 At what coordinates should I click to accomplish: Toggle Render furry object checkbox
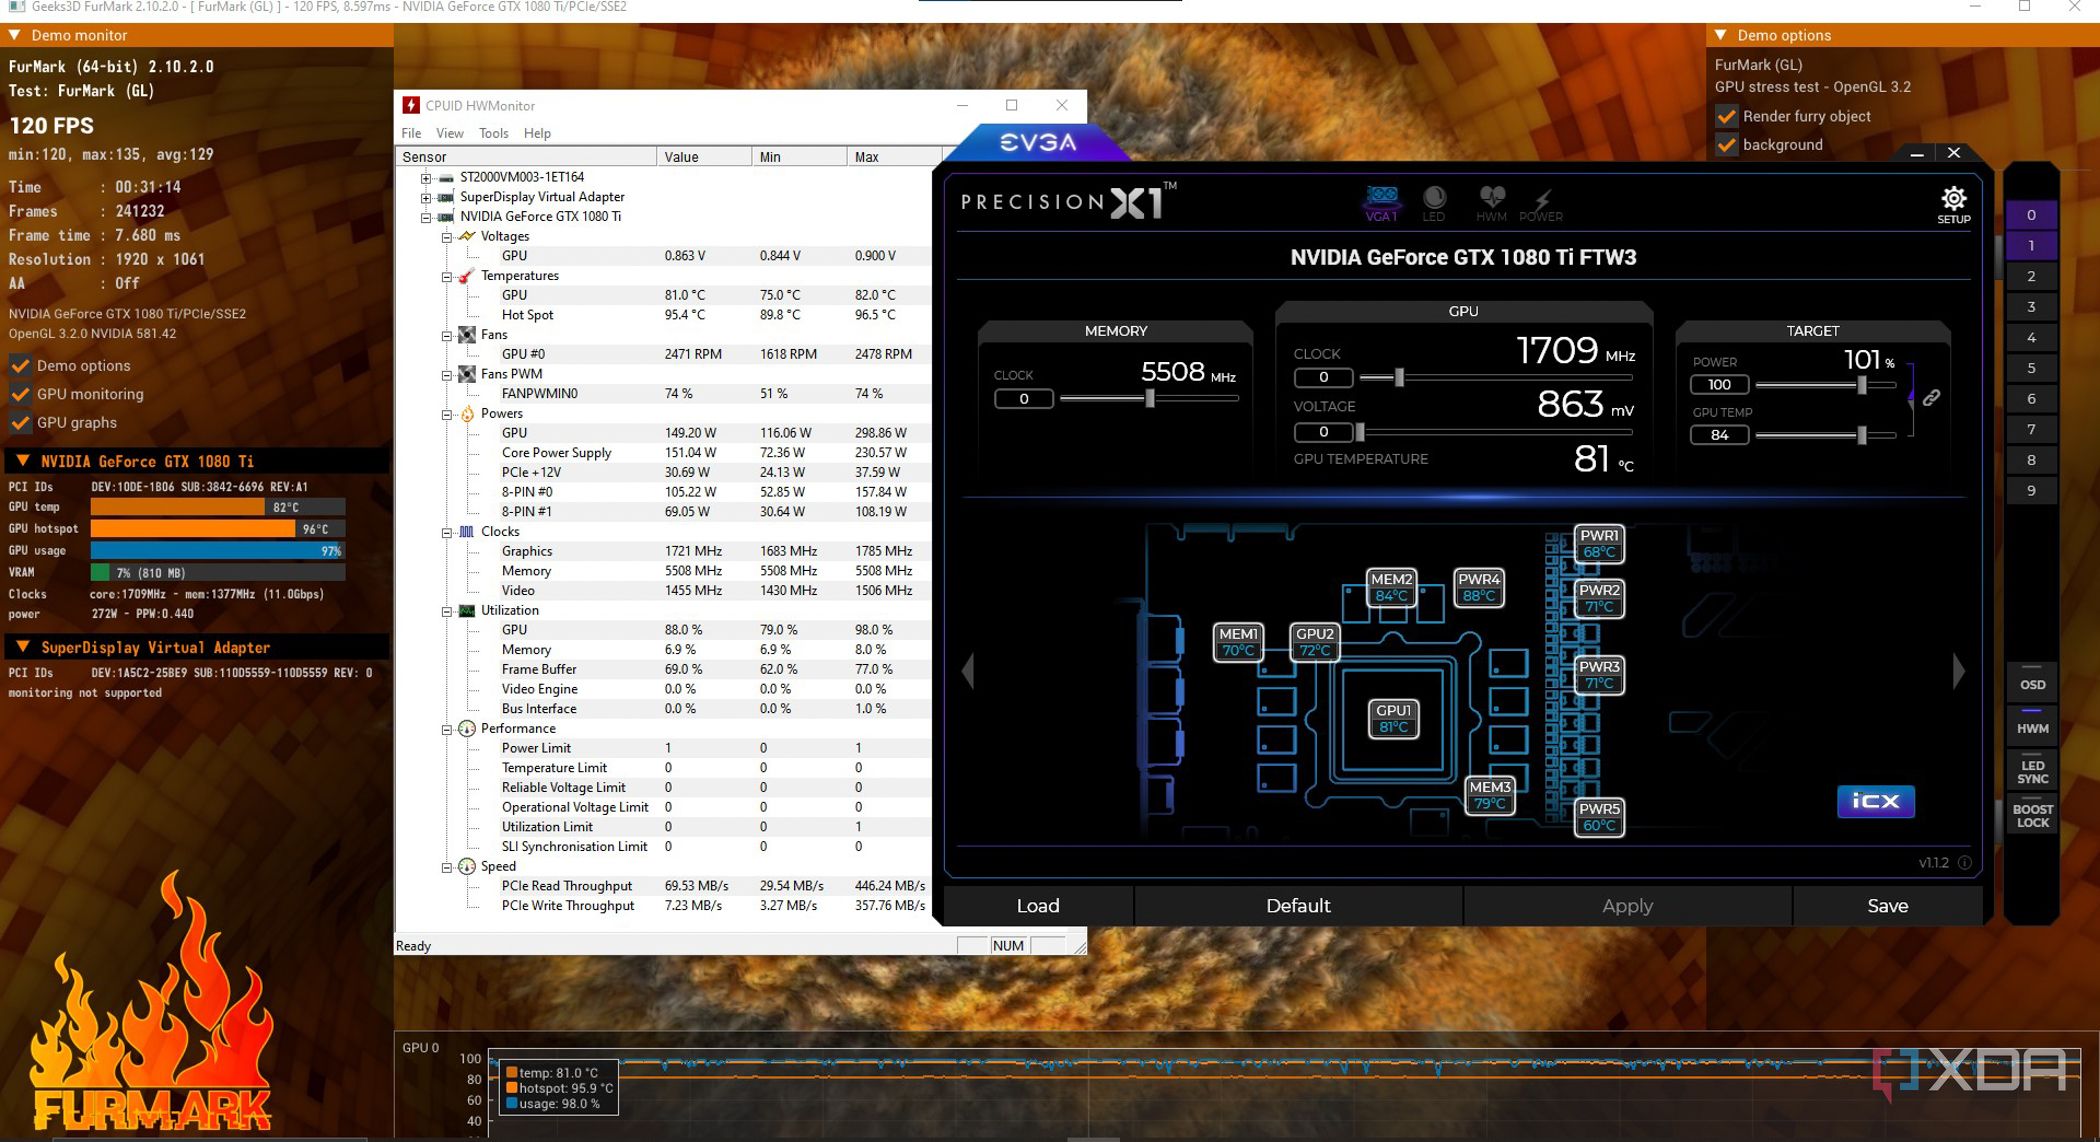pos(1726,116)
